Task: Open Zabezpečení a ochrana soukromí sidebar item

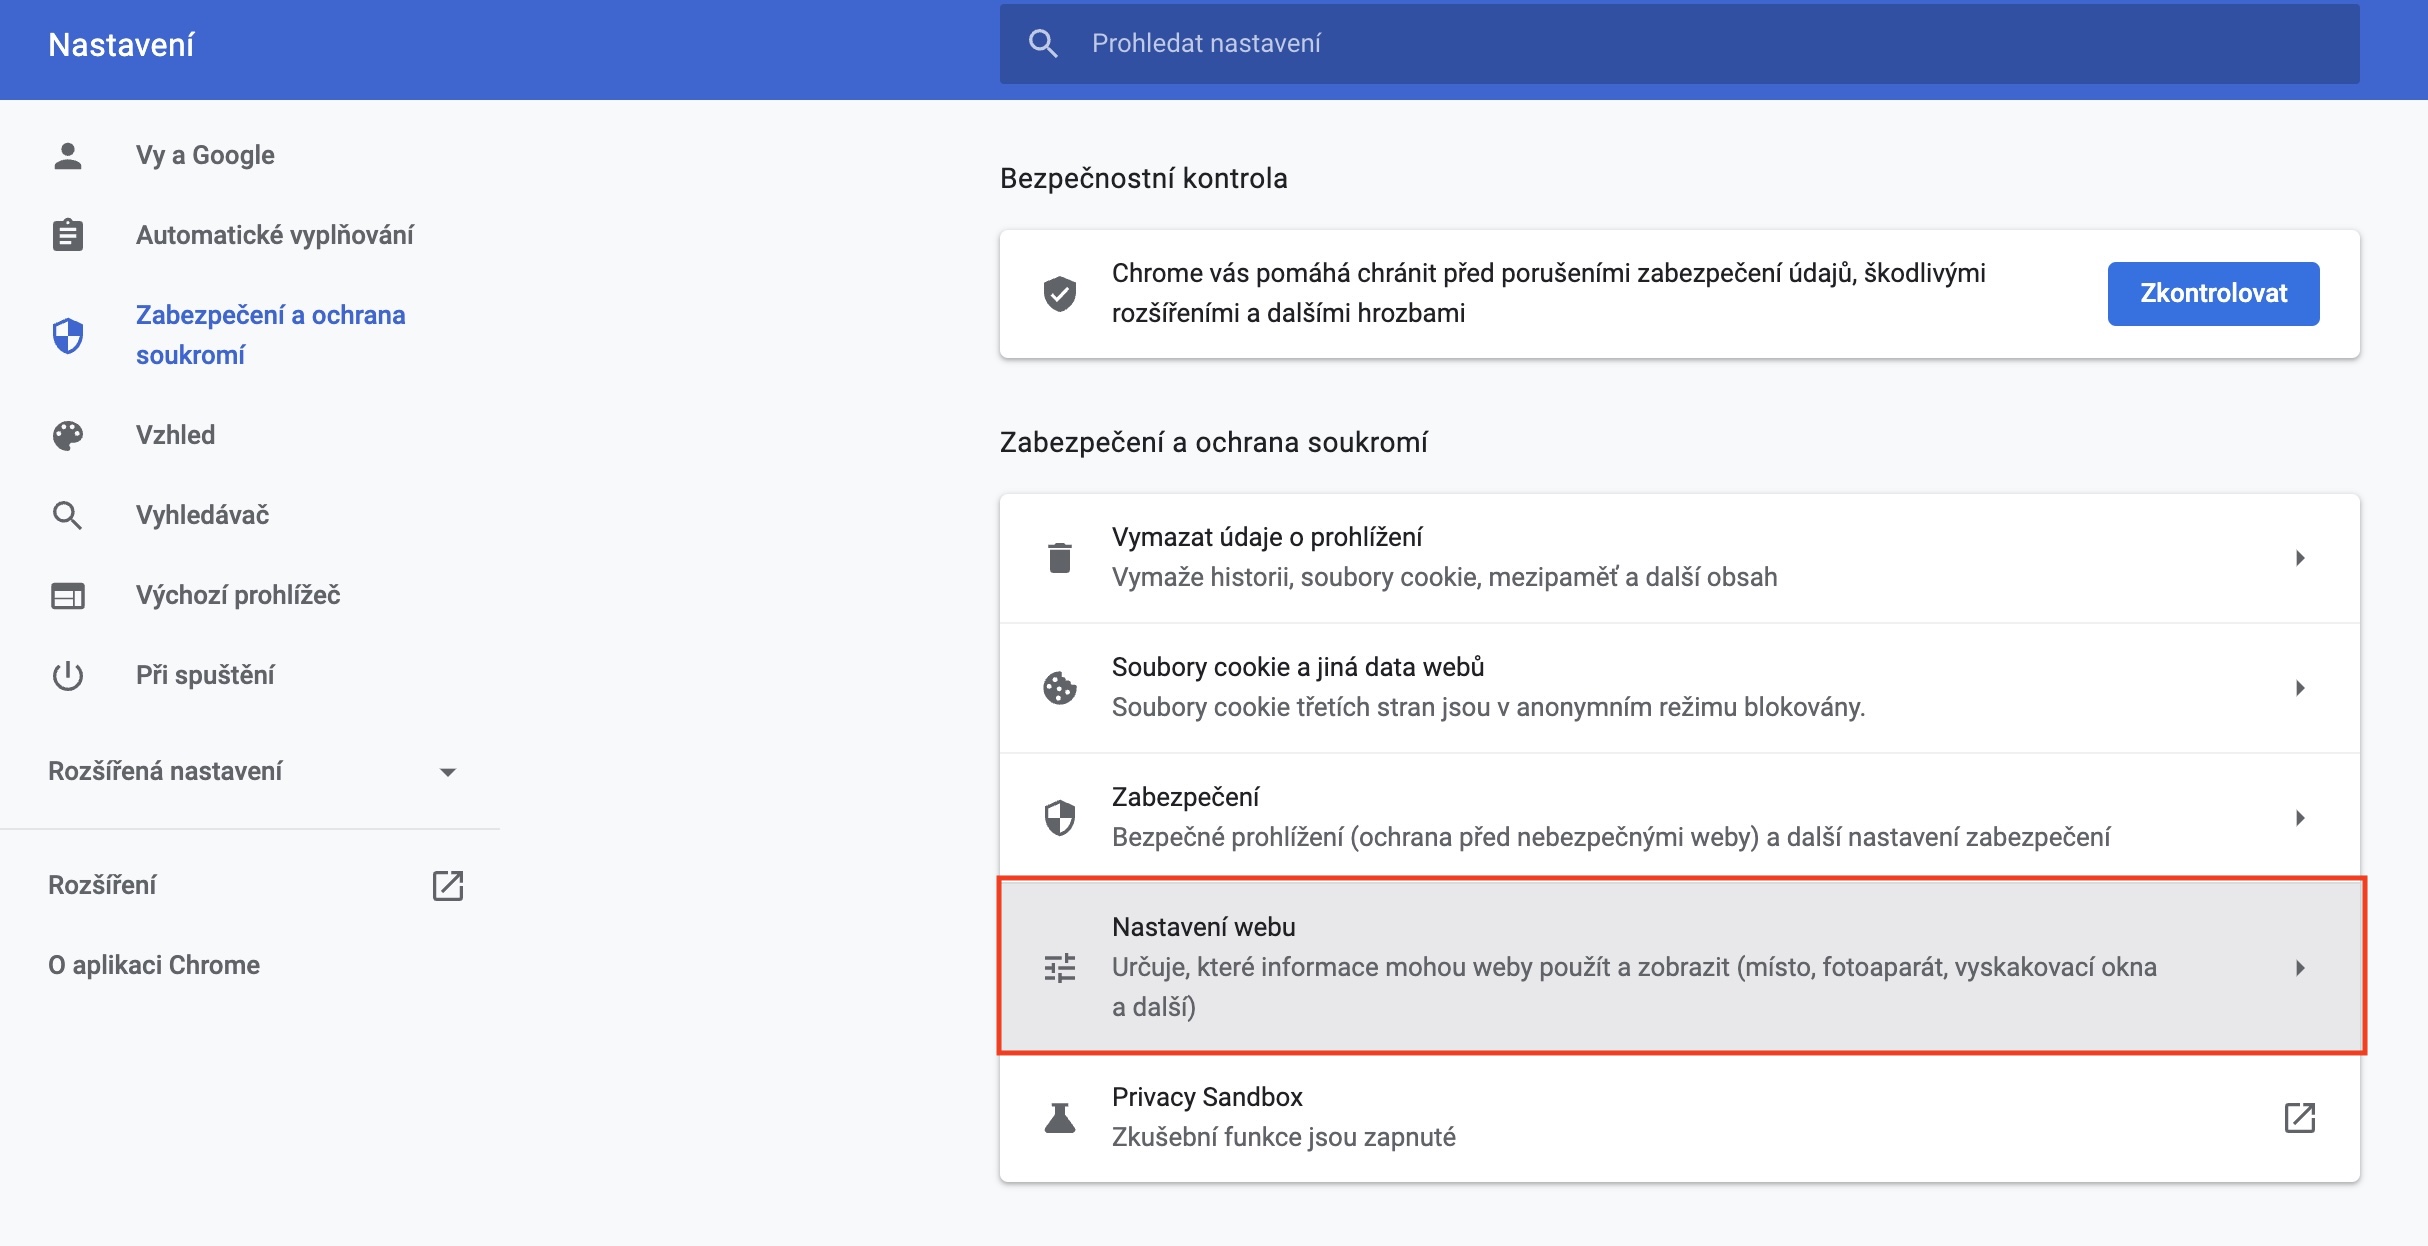Action: (270, 335)
